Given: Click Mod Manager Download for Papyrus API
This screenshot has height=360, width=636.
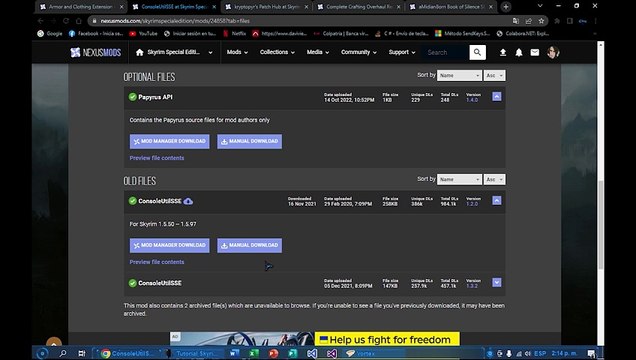Looking at the screenshot, I should (170, 141).
